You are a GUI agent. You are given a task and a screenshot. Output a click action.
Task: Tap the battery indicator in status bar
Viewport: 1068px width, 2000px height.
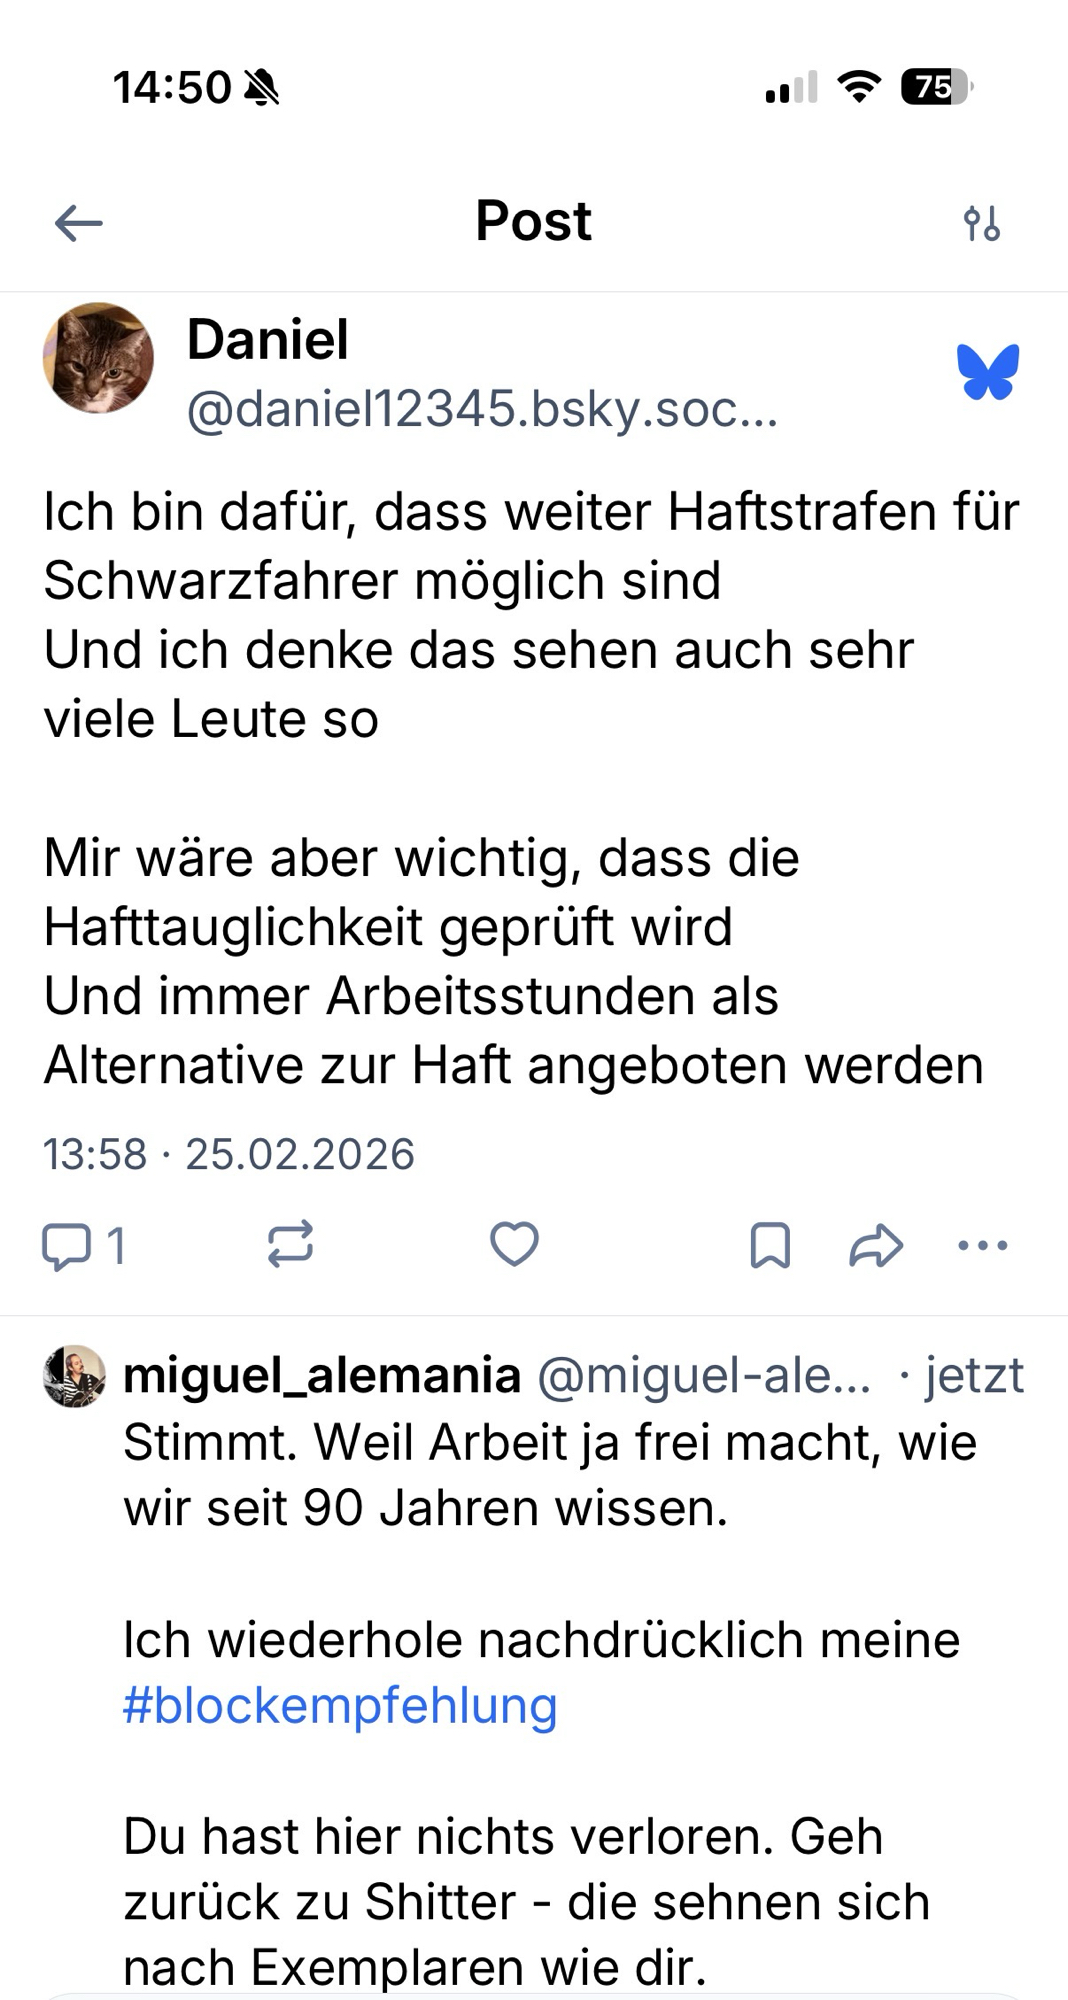tap(935, 88)
